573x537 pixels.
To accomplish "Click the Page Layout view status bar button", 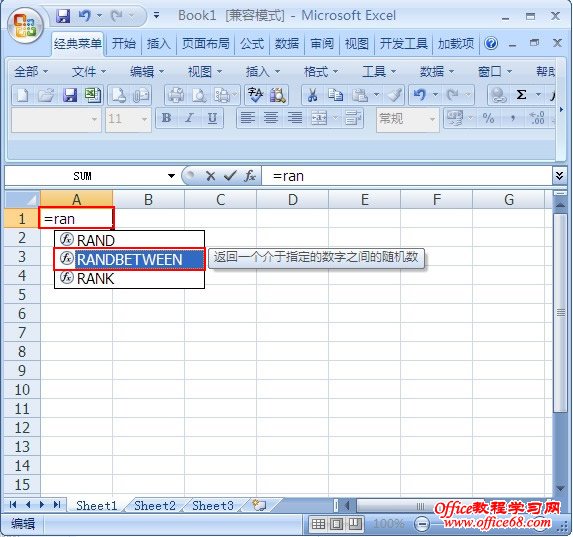I will 337,525.
